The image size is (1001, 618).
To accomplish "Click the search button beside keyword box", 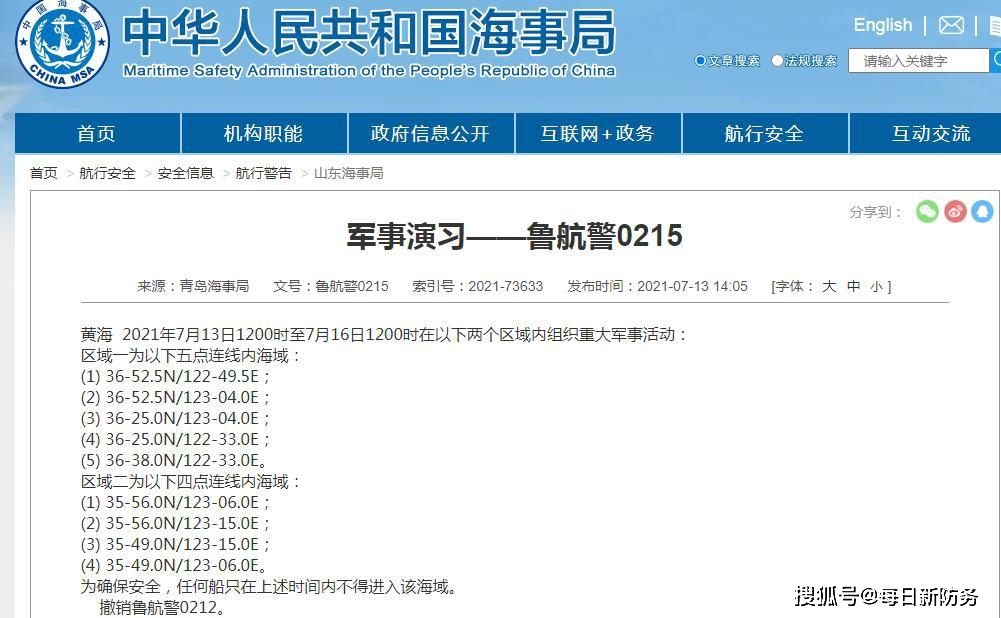I will click(995, 61).
